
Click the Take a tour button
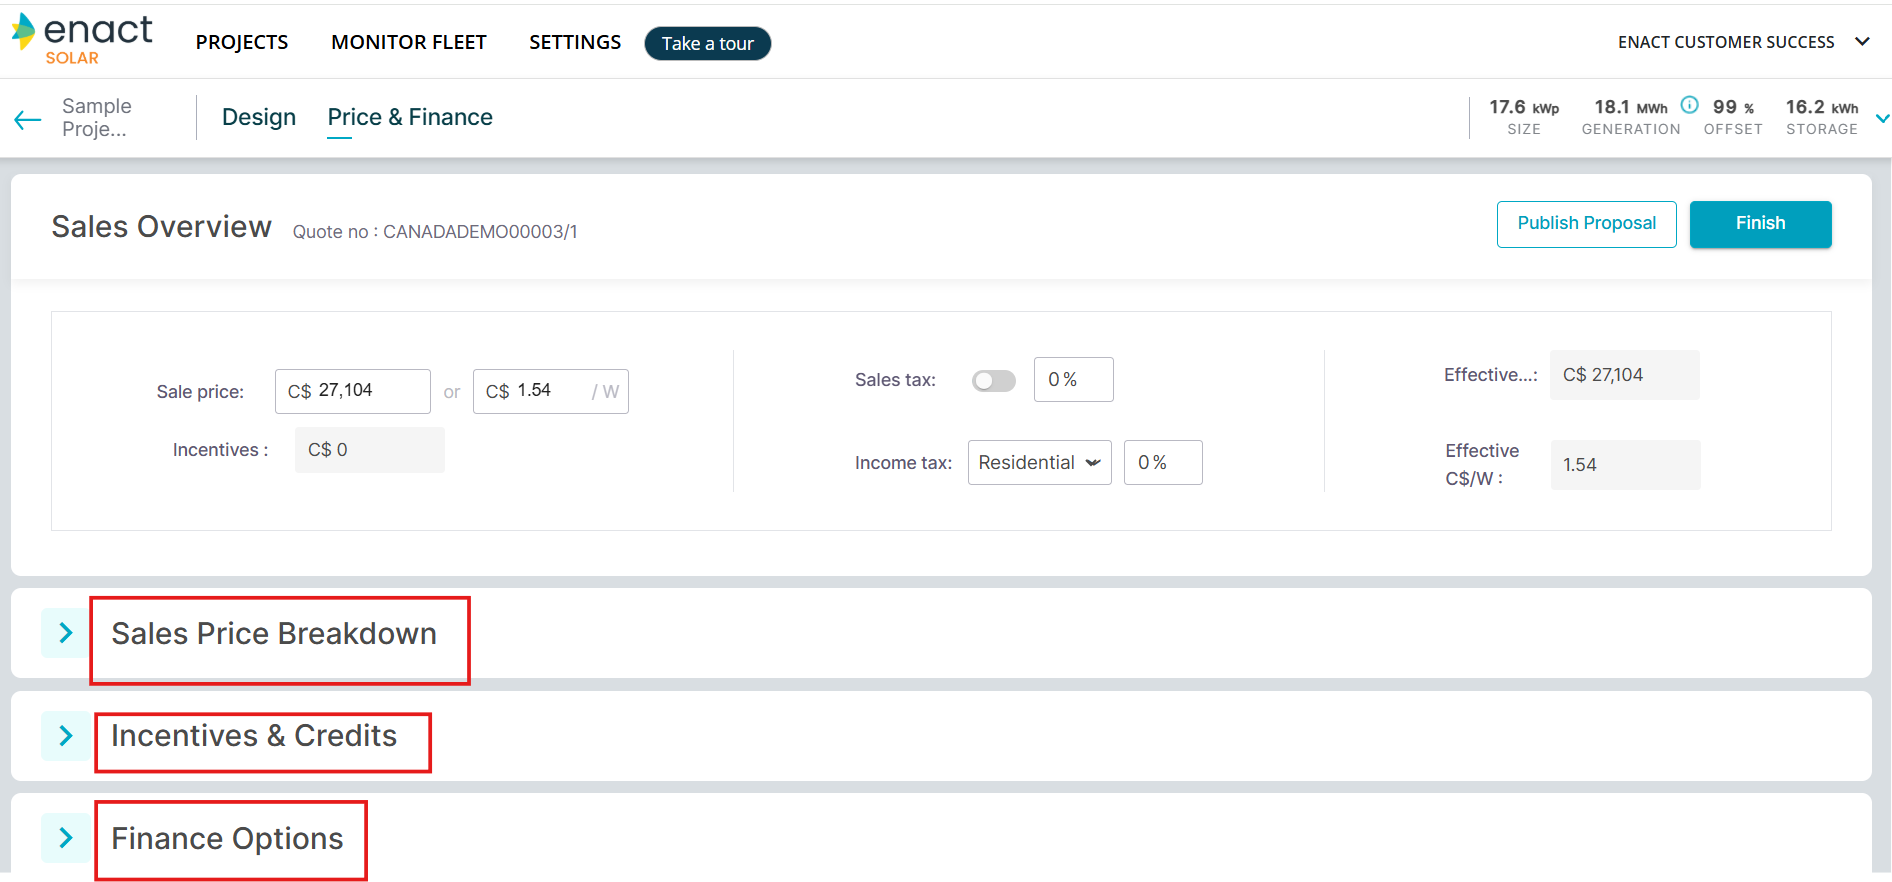707,43
